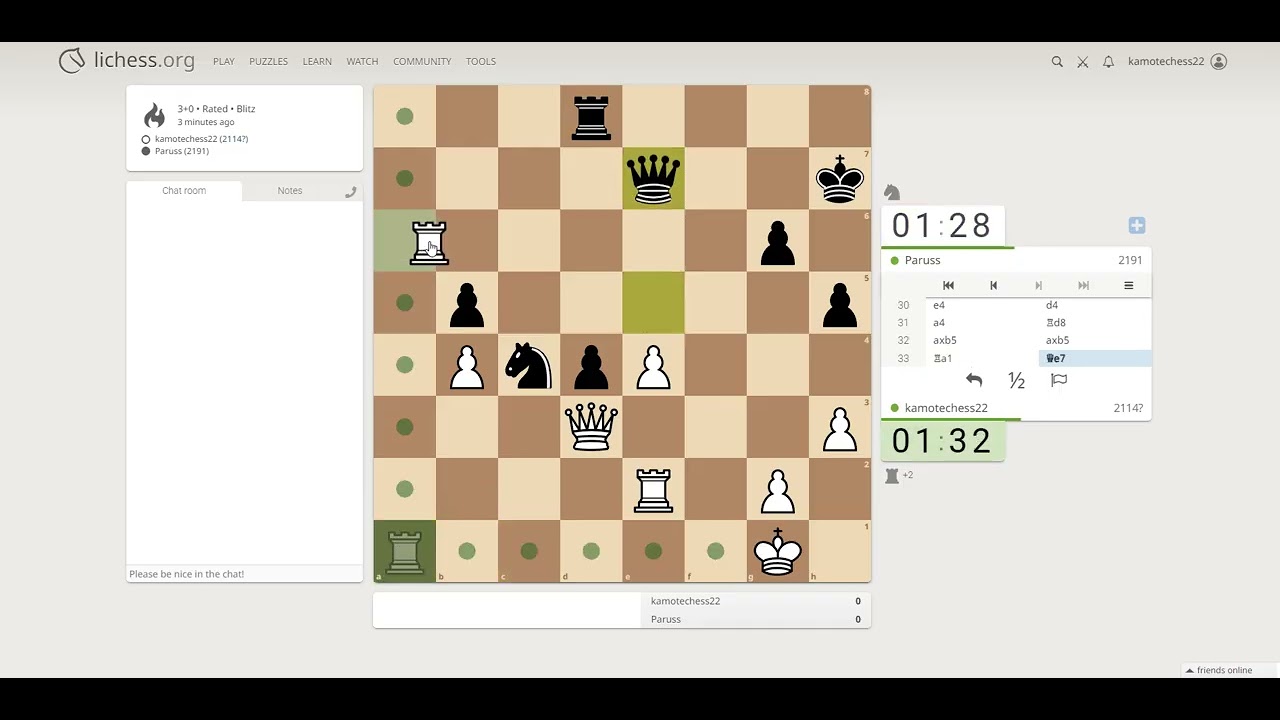The image size is (1280, 720).
Task: Open notifications bell icon
Action: (1108, 62)
